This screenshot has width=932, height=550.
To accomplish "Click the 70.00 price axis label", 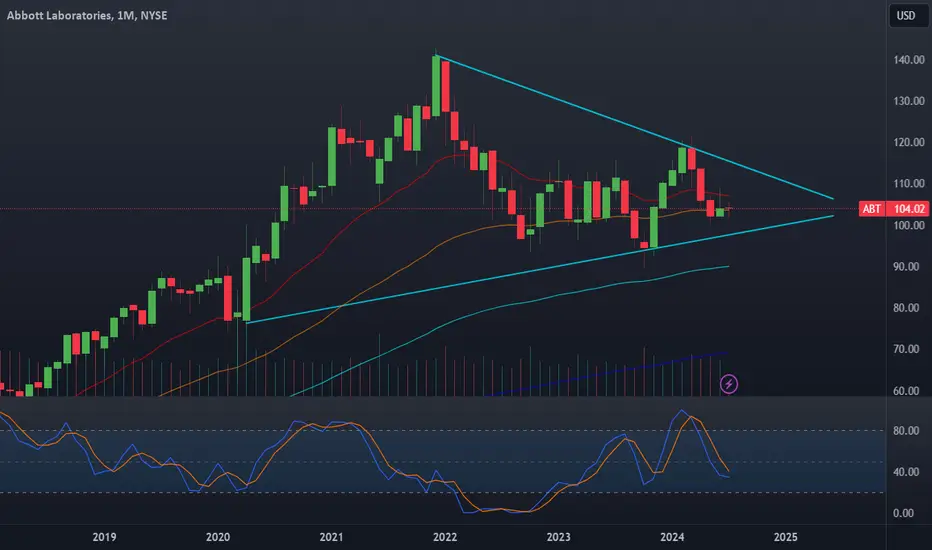I will [906, 349].
